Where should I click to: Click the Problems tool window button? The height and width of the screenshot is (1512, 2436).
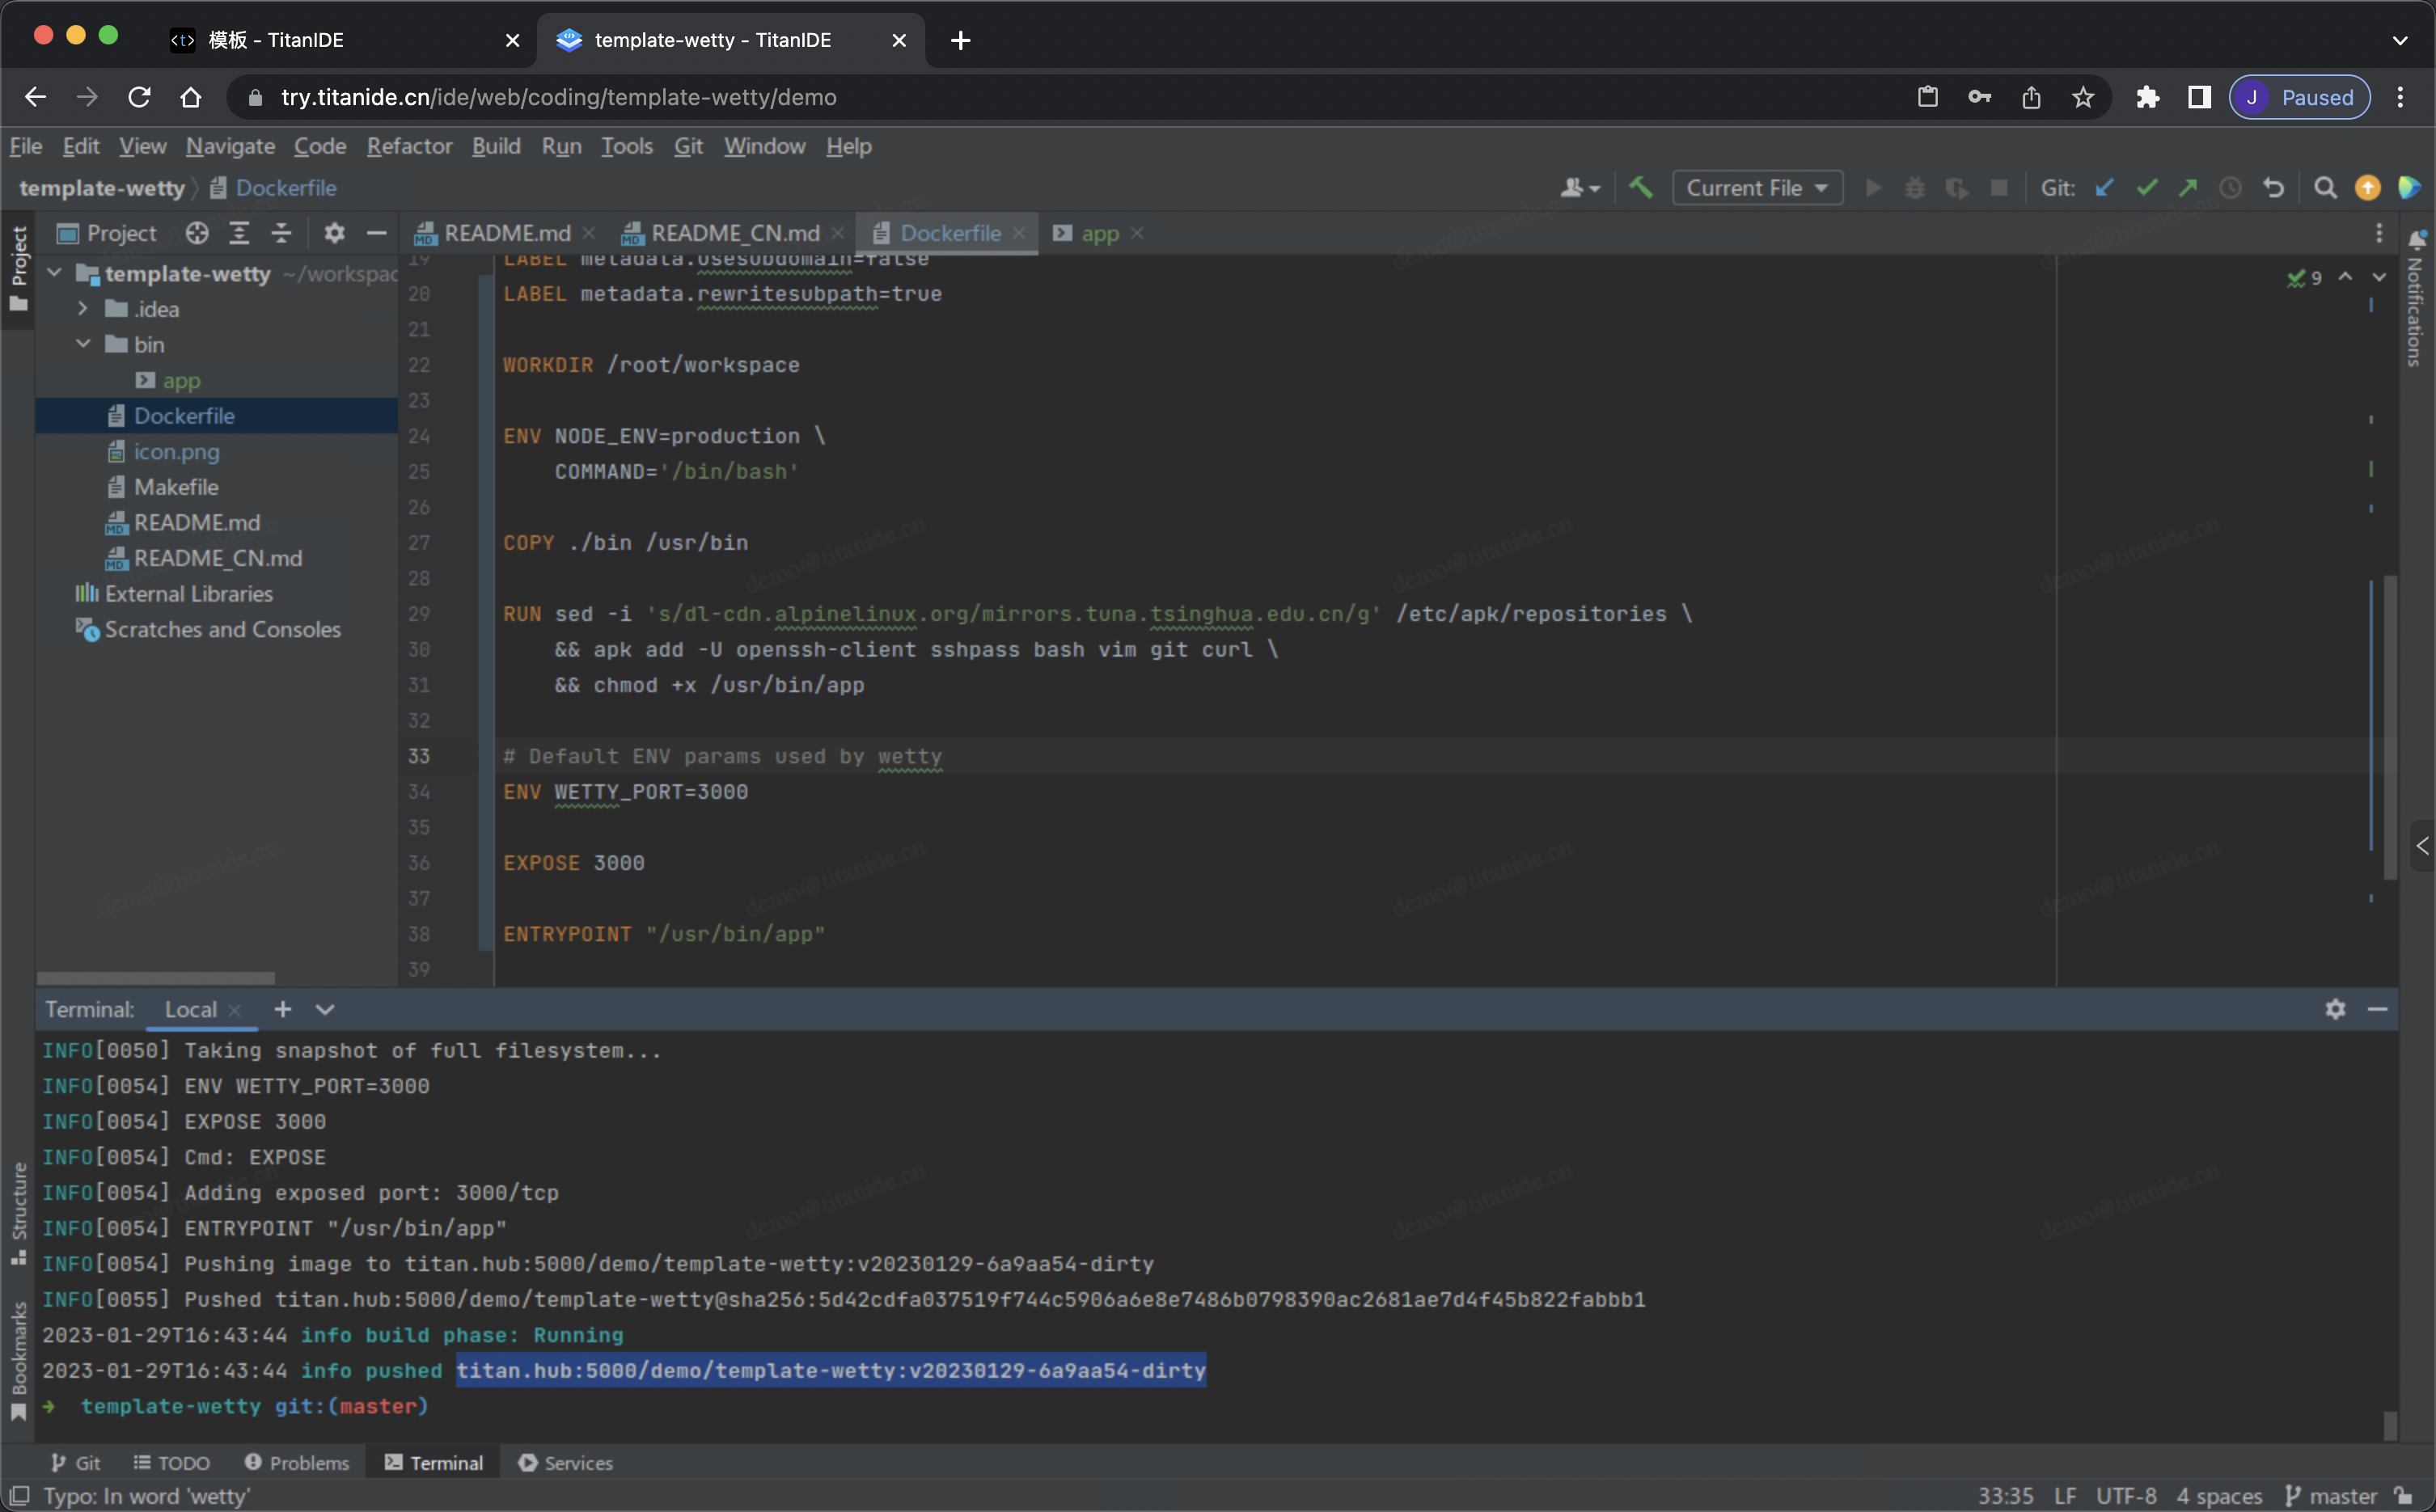297,1462
